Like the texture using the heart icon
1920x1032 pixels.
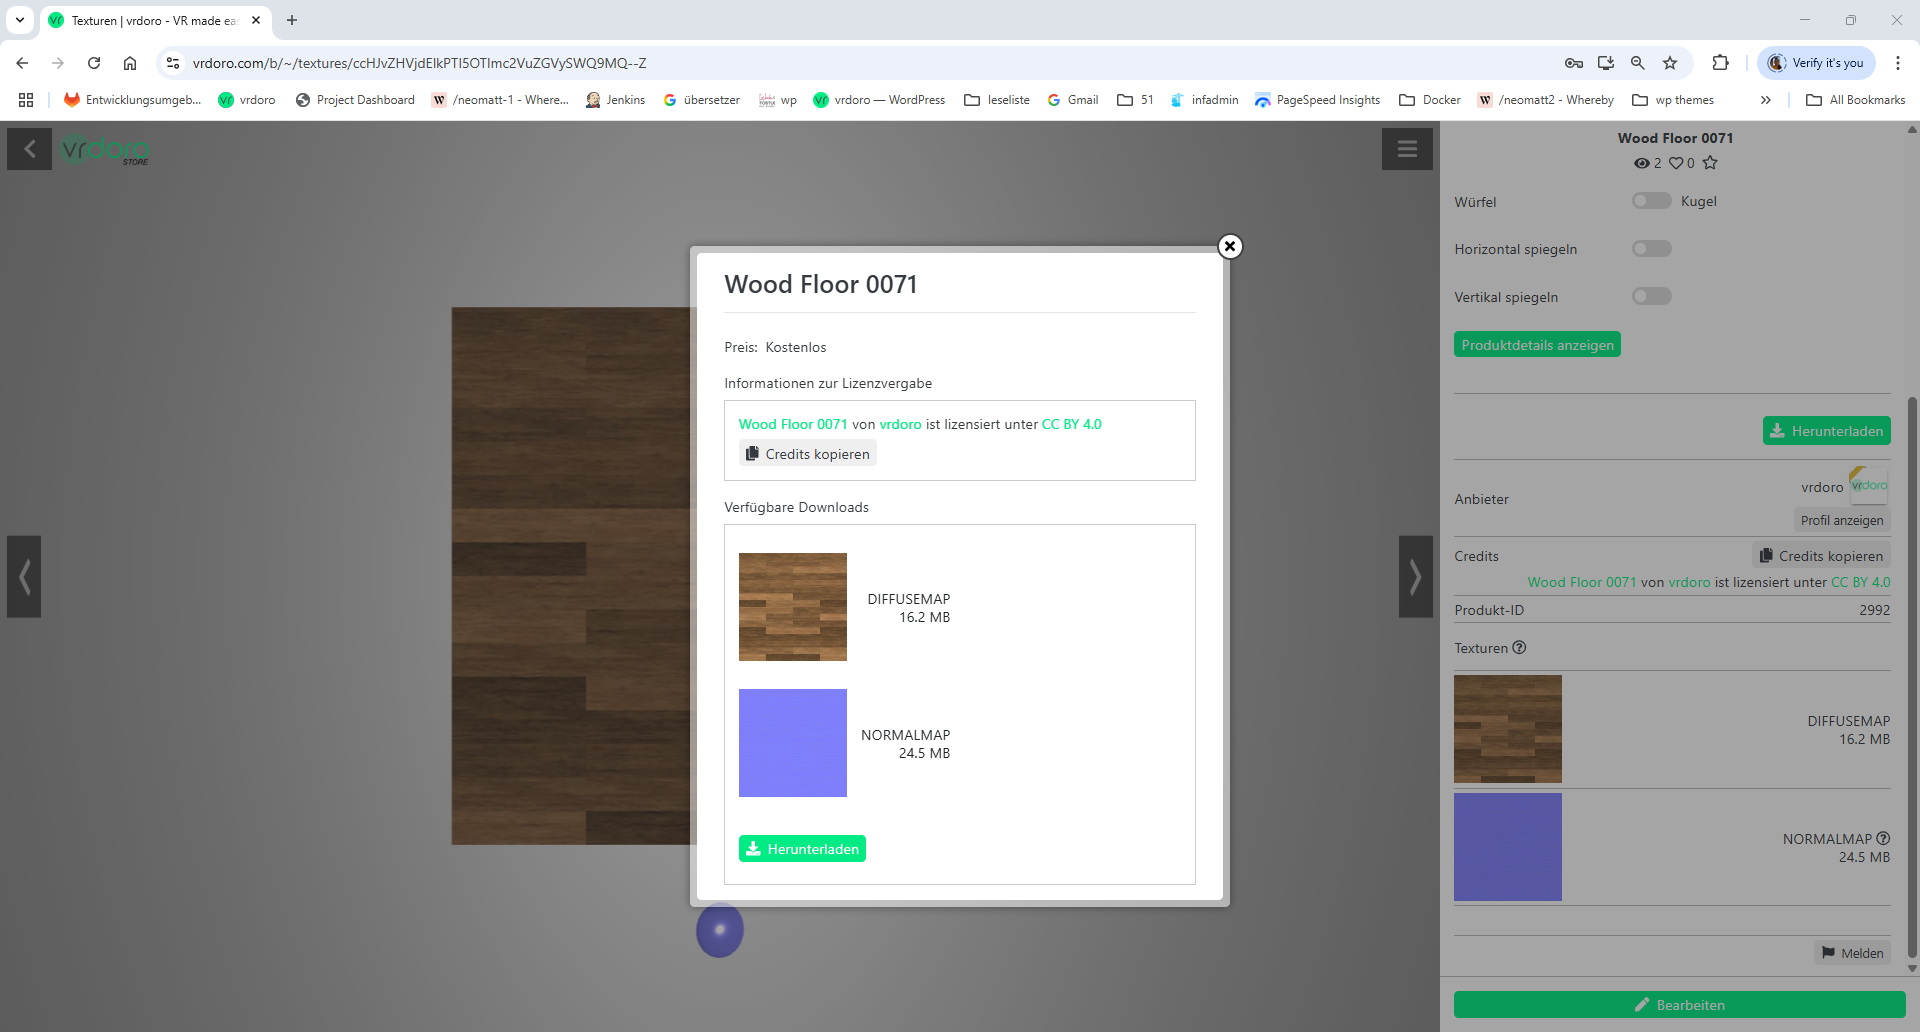click(x=1676, y=163)
